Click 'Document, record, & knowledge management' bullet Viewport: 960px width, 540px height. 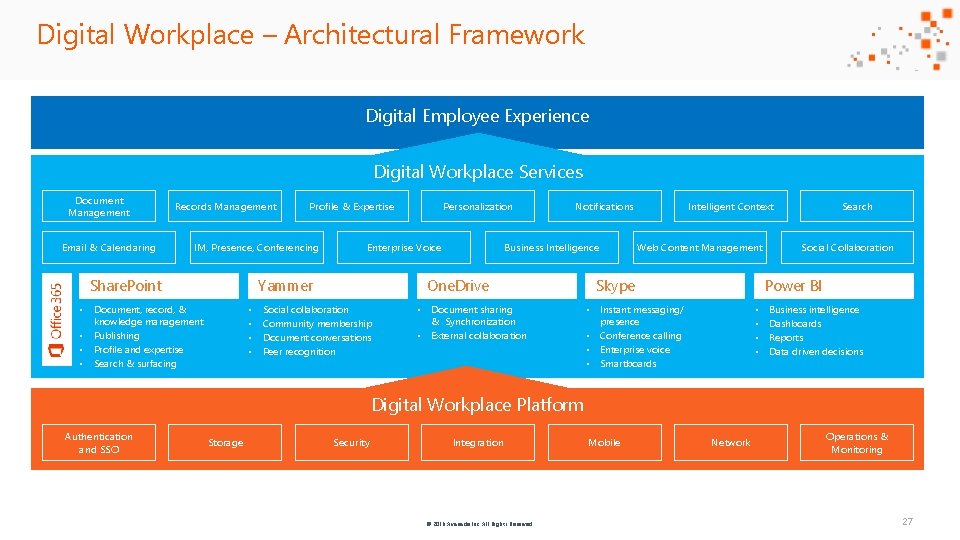[149, 316]
